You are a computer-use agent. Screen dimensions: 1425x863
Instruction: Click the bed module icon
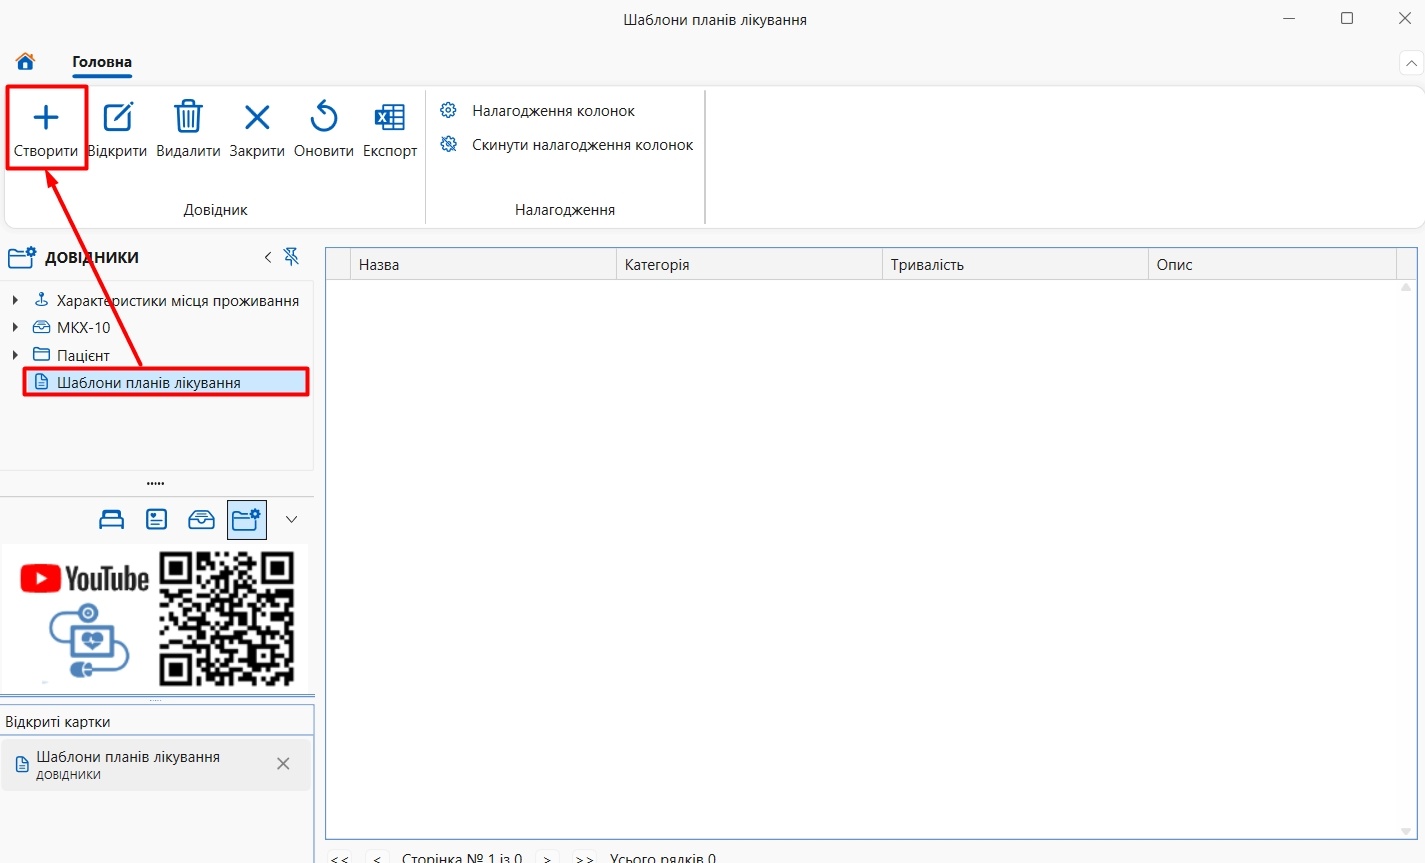(112, 519)
